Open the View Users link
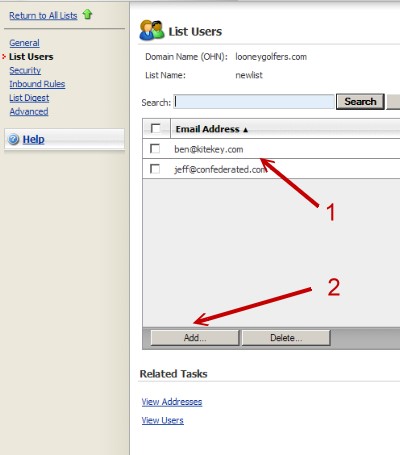This screenshot has height=455, width=400. (162, 420)
